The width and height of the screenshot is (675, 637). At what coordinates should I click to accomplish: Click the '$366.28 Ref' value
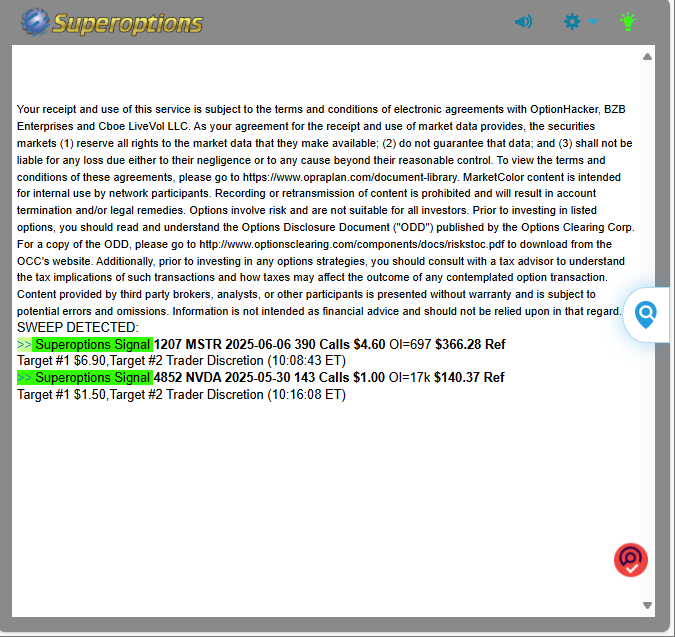coord(470,344)
